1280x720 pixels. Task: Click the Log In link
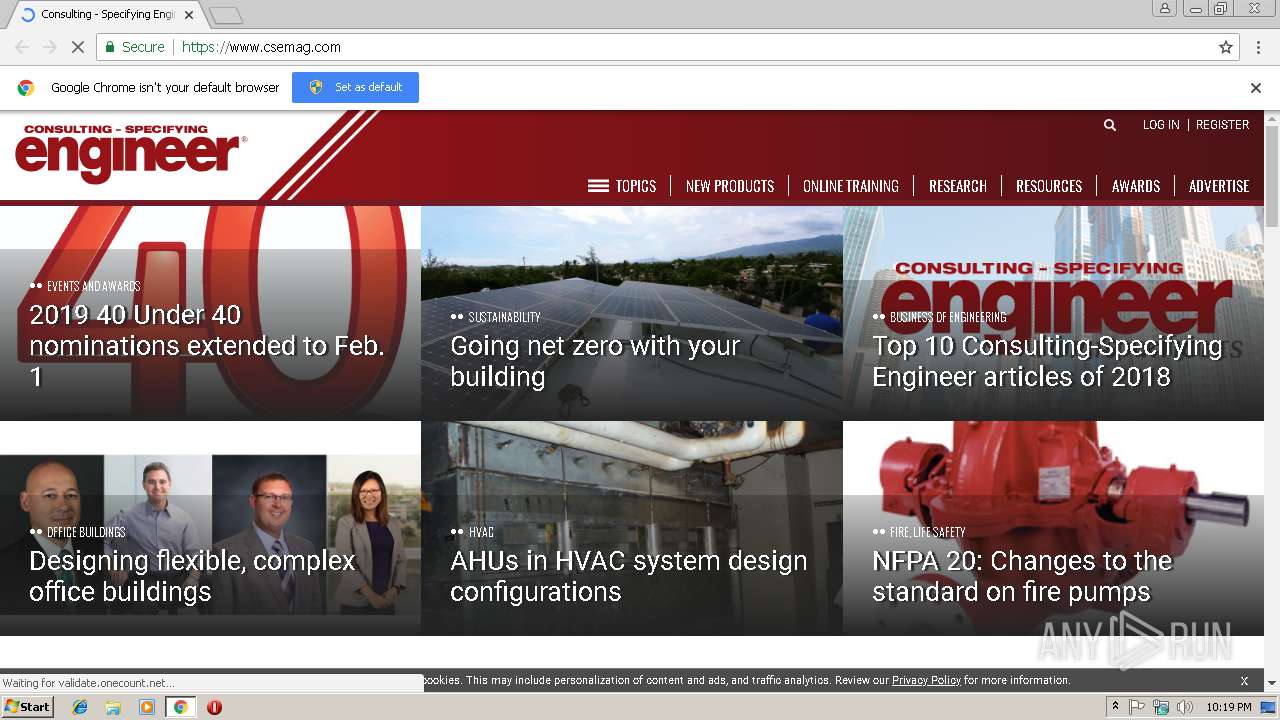click(1161, 125)
